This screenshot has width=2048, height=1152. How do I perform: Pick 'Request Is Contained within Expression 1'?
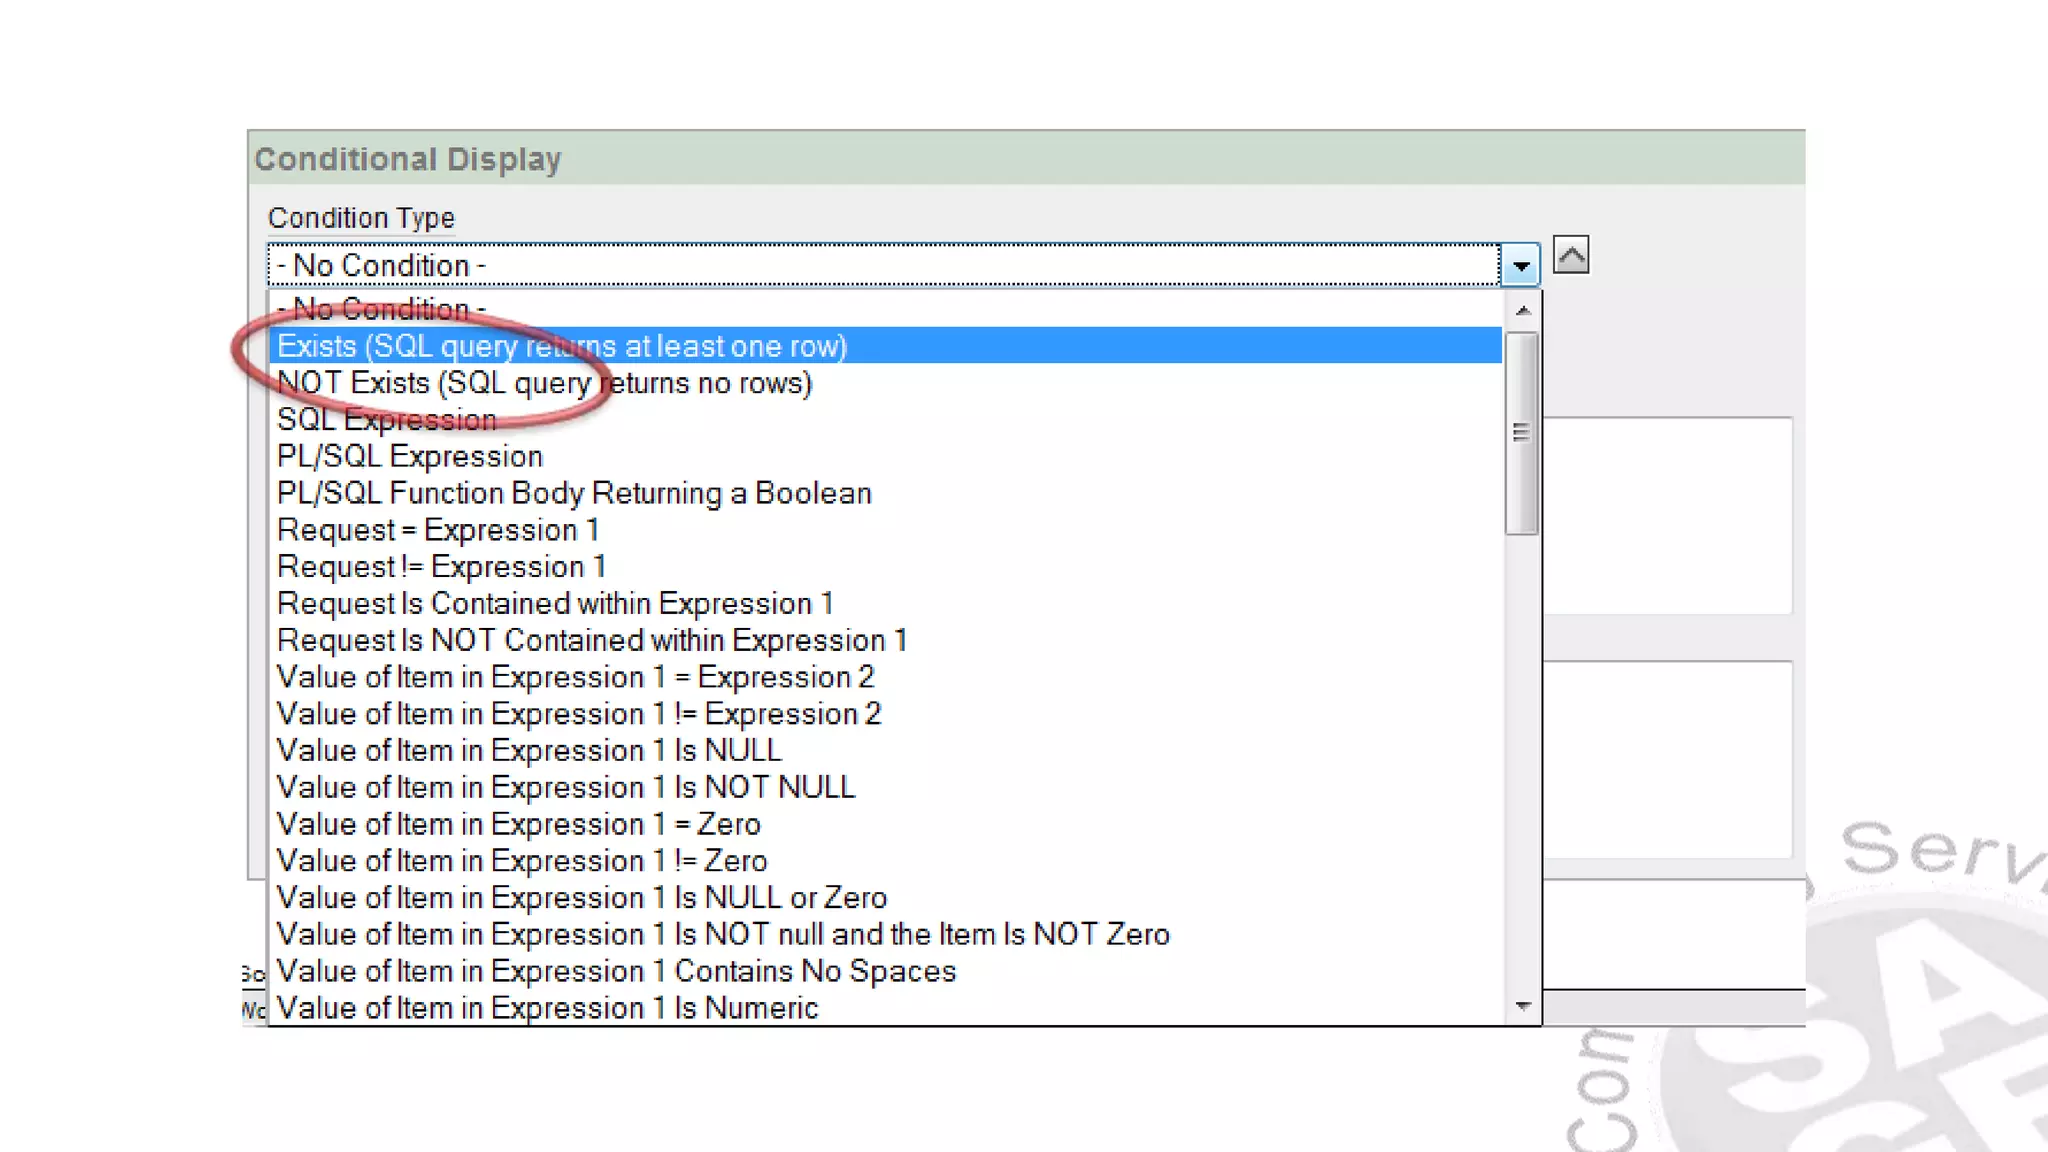pos(555,604)
